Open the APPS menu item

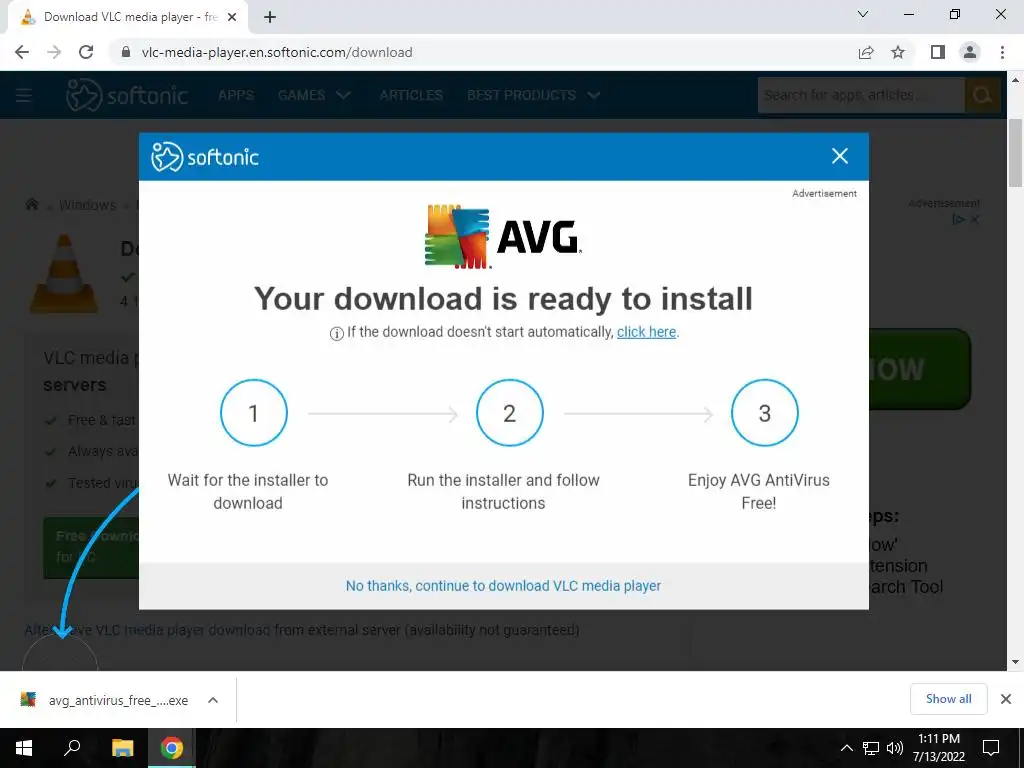coord(236,95)
